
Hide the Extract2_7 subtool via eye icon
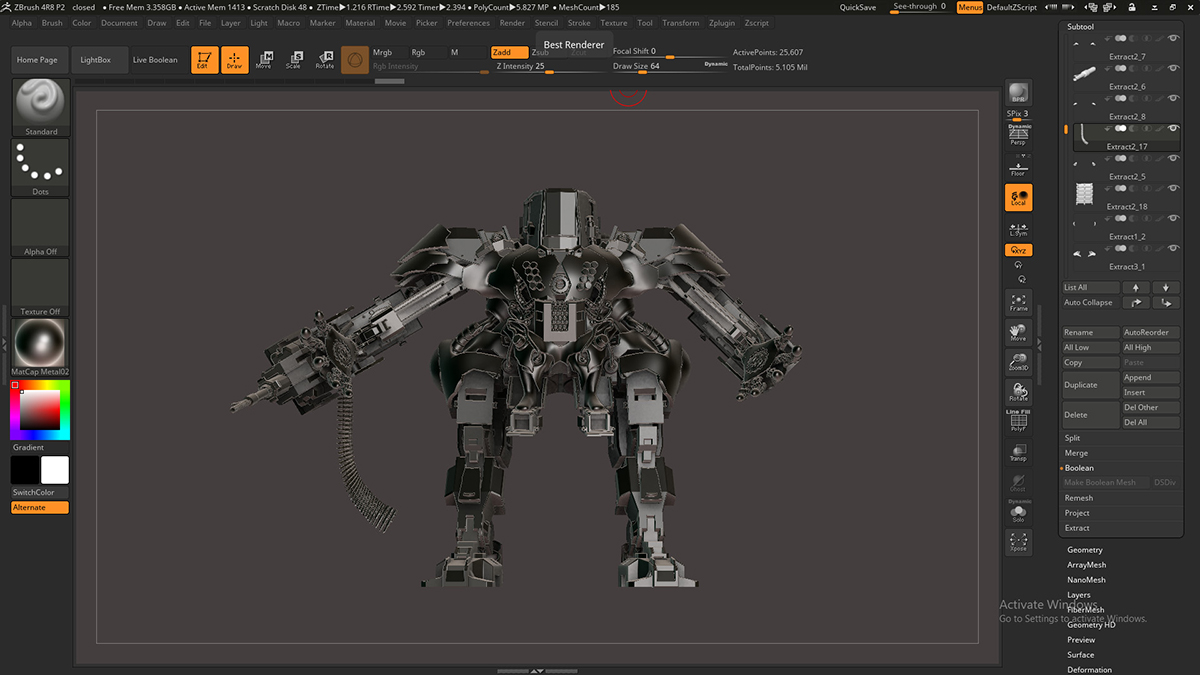(1172, 39)
